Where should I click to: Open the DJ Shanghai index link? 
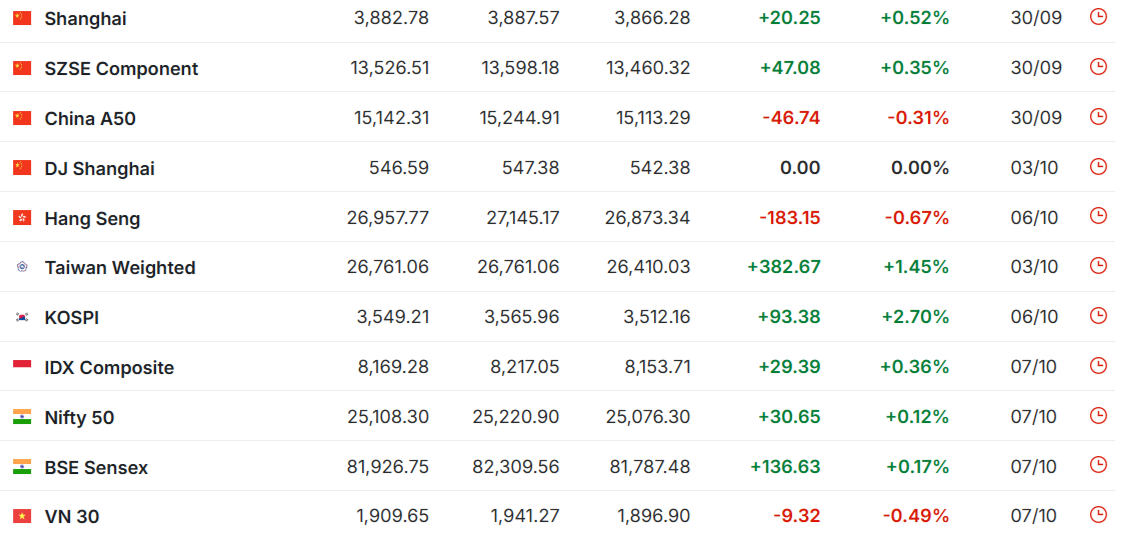[x=99, y=169]
